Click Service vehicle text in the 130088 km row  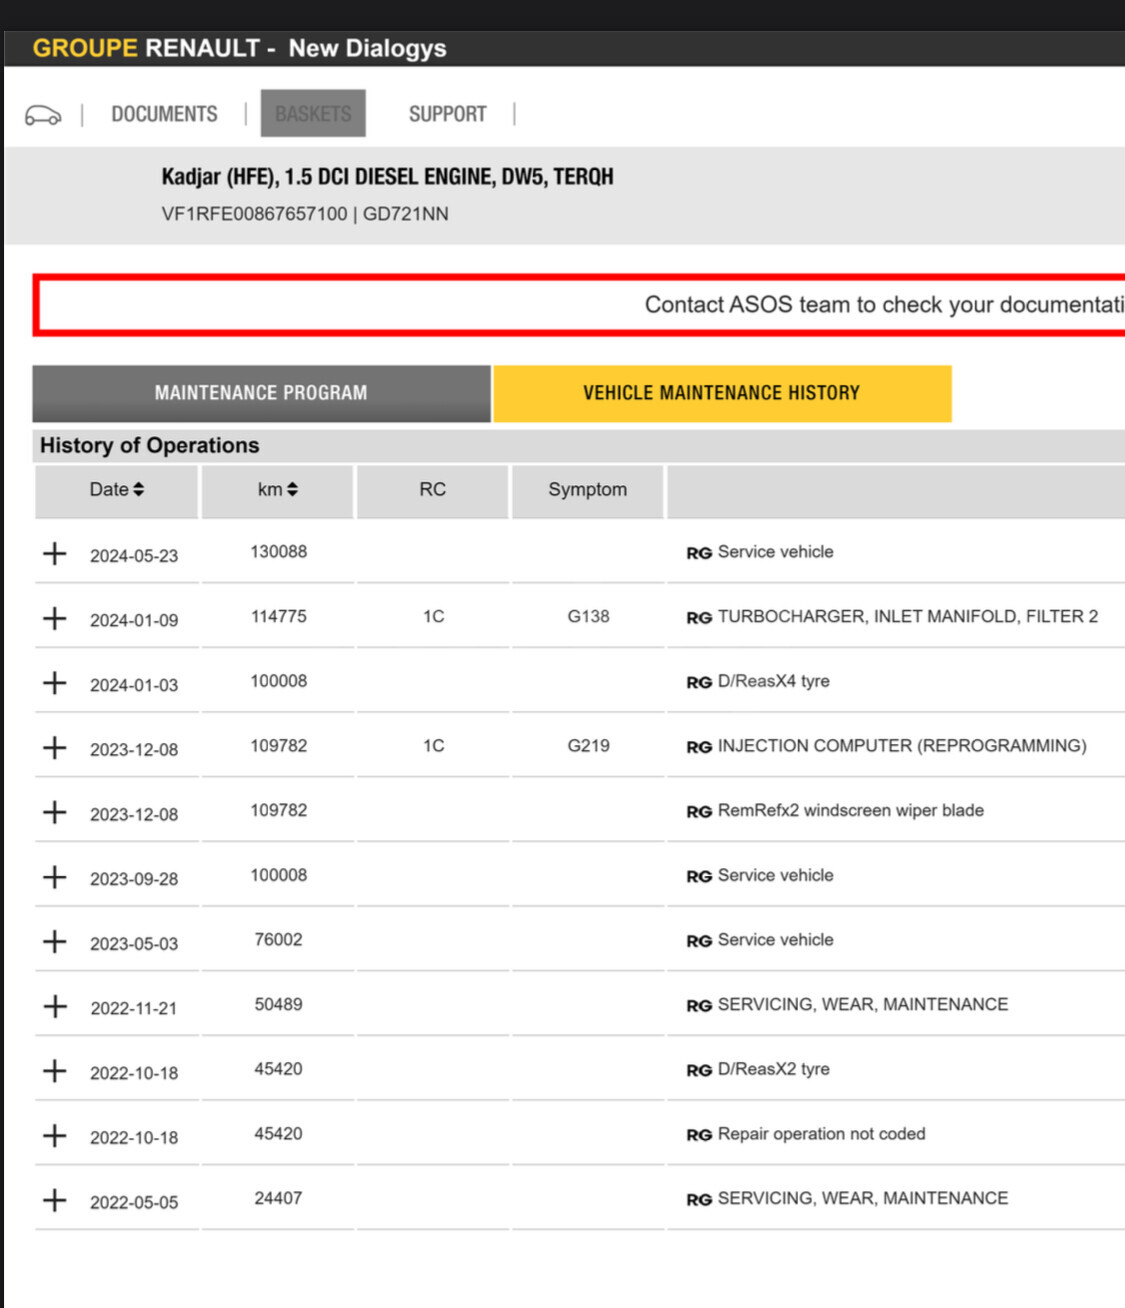click(x=776, y=552)
